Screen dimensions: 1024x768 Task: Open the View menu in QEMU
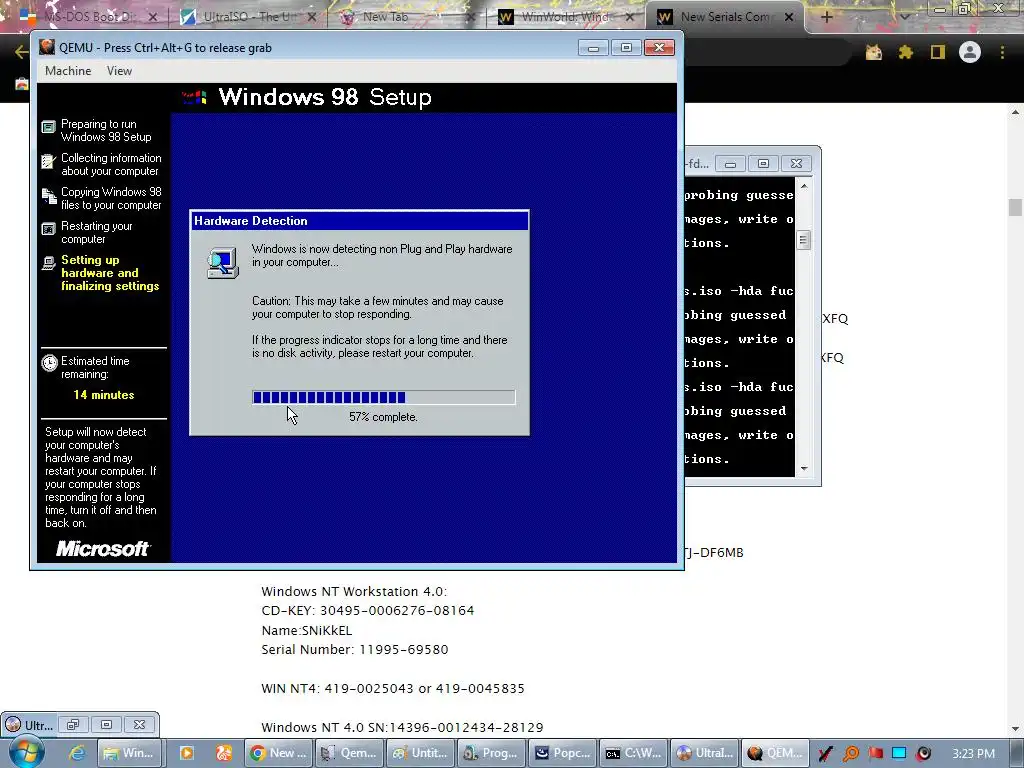(120, 71)
